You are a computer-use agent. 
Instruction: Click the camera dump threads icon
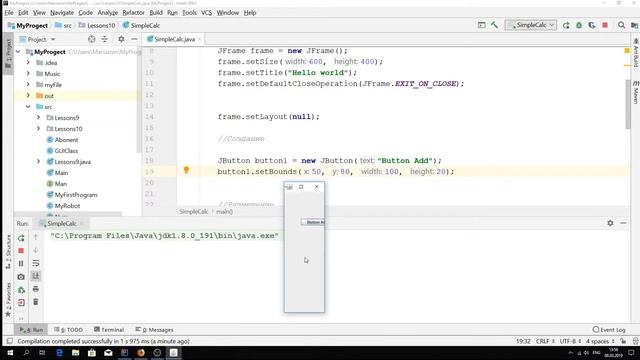(21, 277)
